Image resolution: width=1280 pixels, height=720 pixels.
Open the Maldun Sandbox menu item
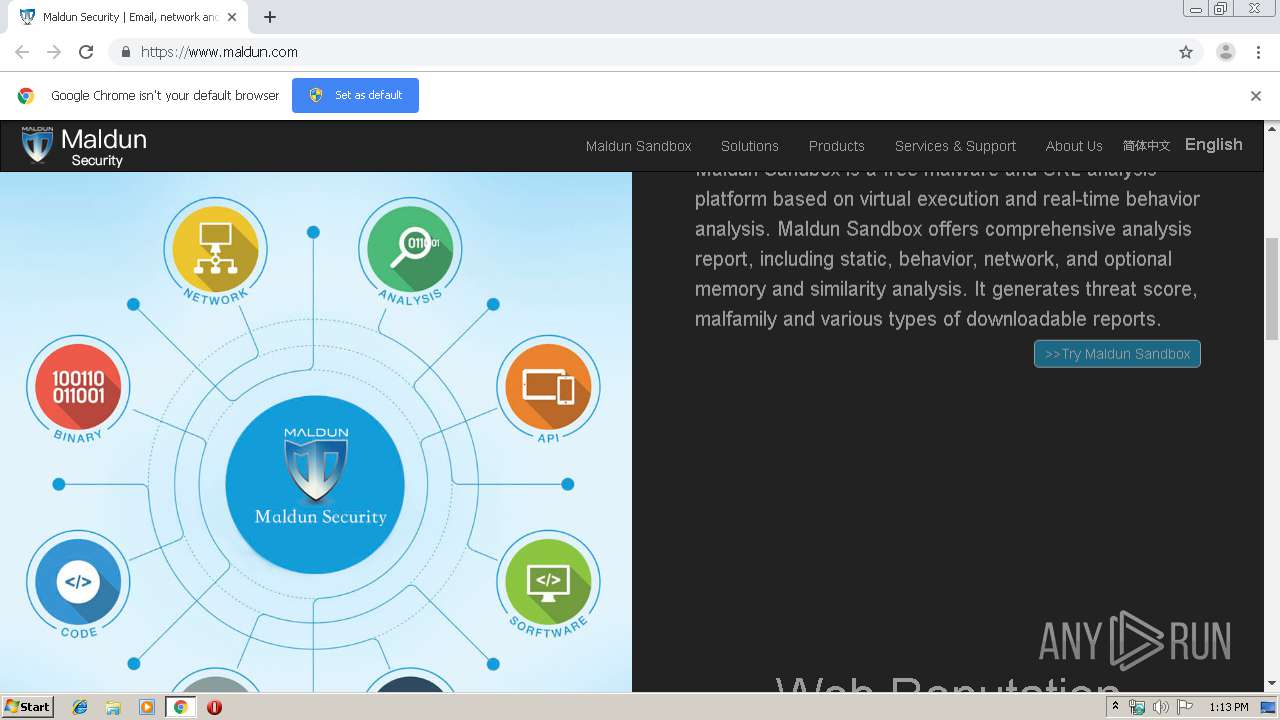(x=638, y=146)
